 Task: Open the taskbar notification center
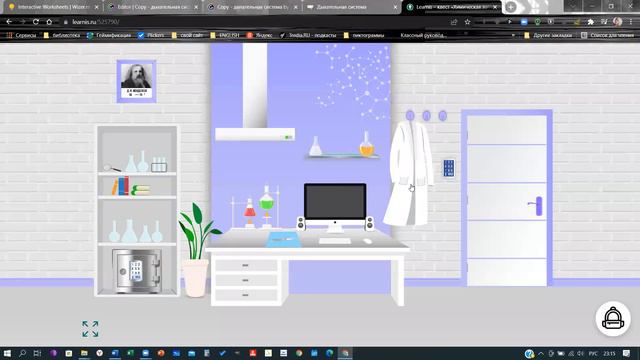click(x=627, y=353)
